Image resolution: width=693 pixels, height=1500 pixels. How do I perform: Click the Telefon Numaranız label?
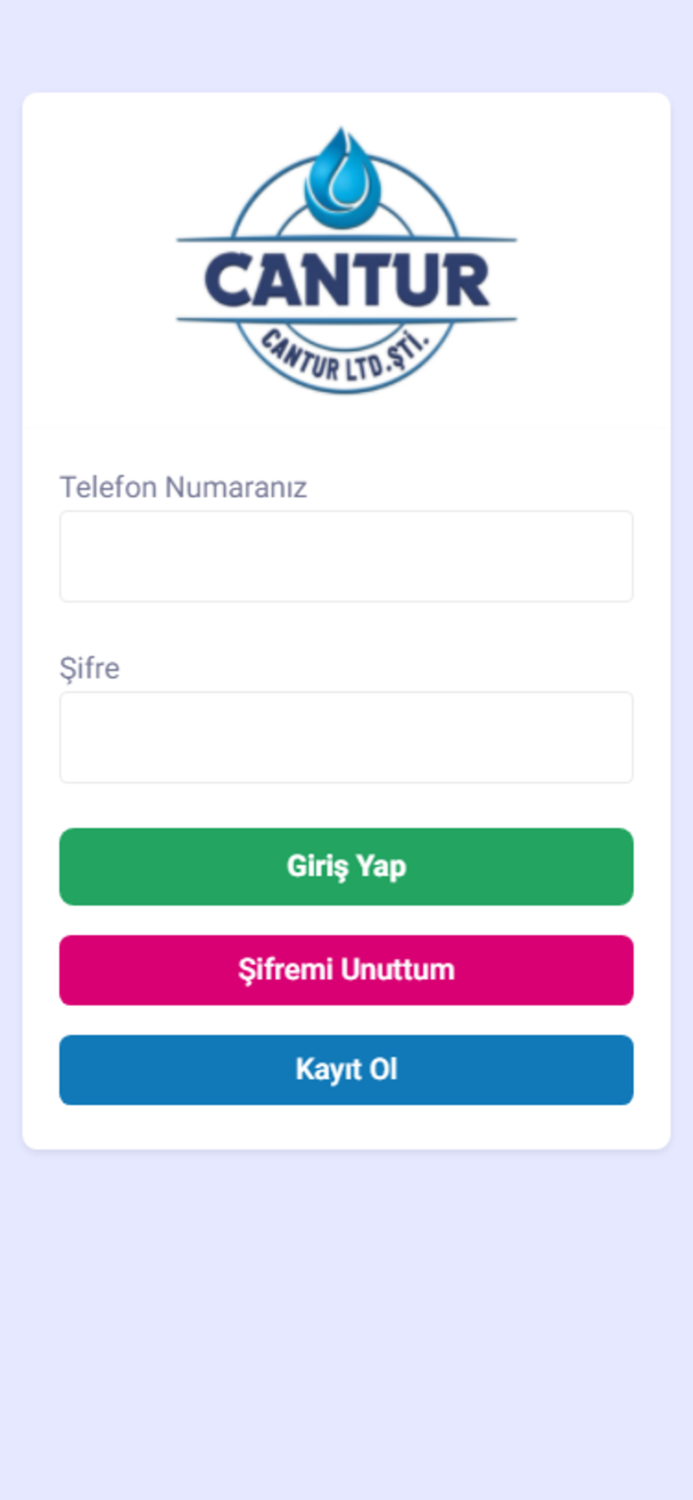(184, 487)
